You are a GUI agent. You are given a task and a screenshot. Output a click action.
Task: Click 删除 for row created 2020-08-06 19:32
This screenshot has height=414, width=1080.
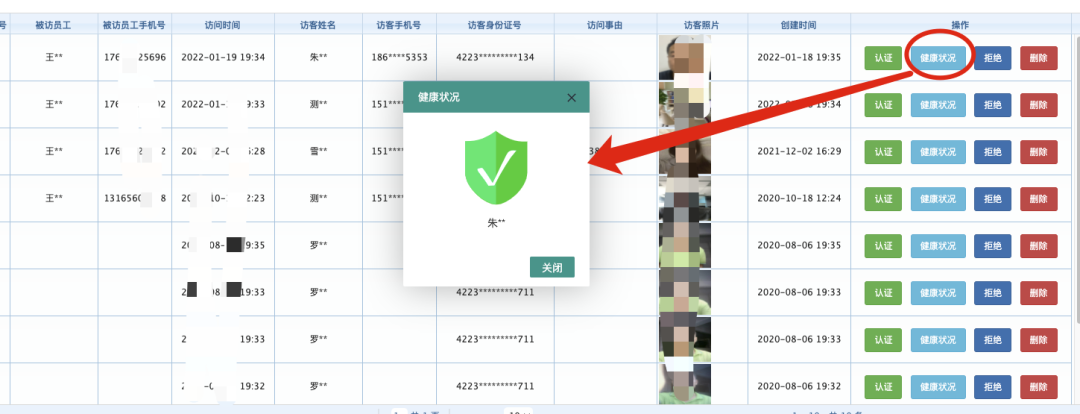point(1039,385)
